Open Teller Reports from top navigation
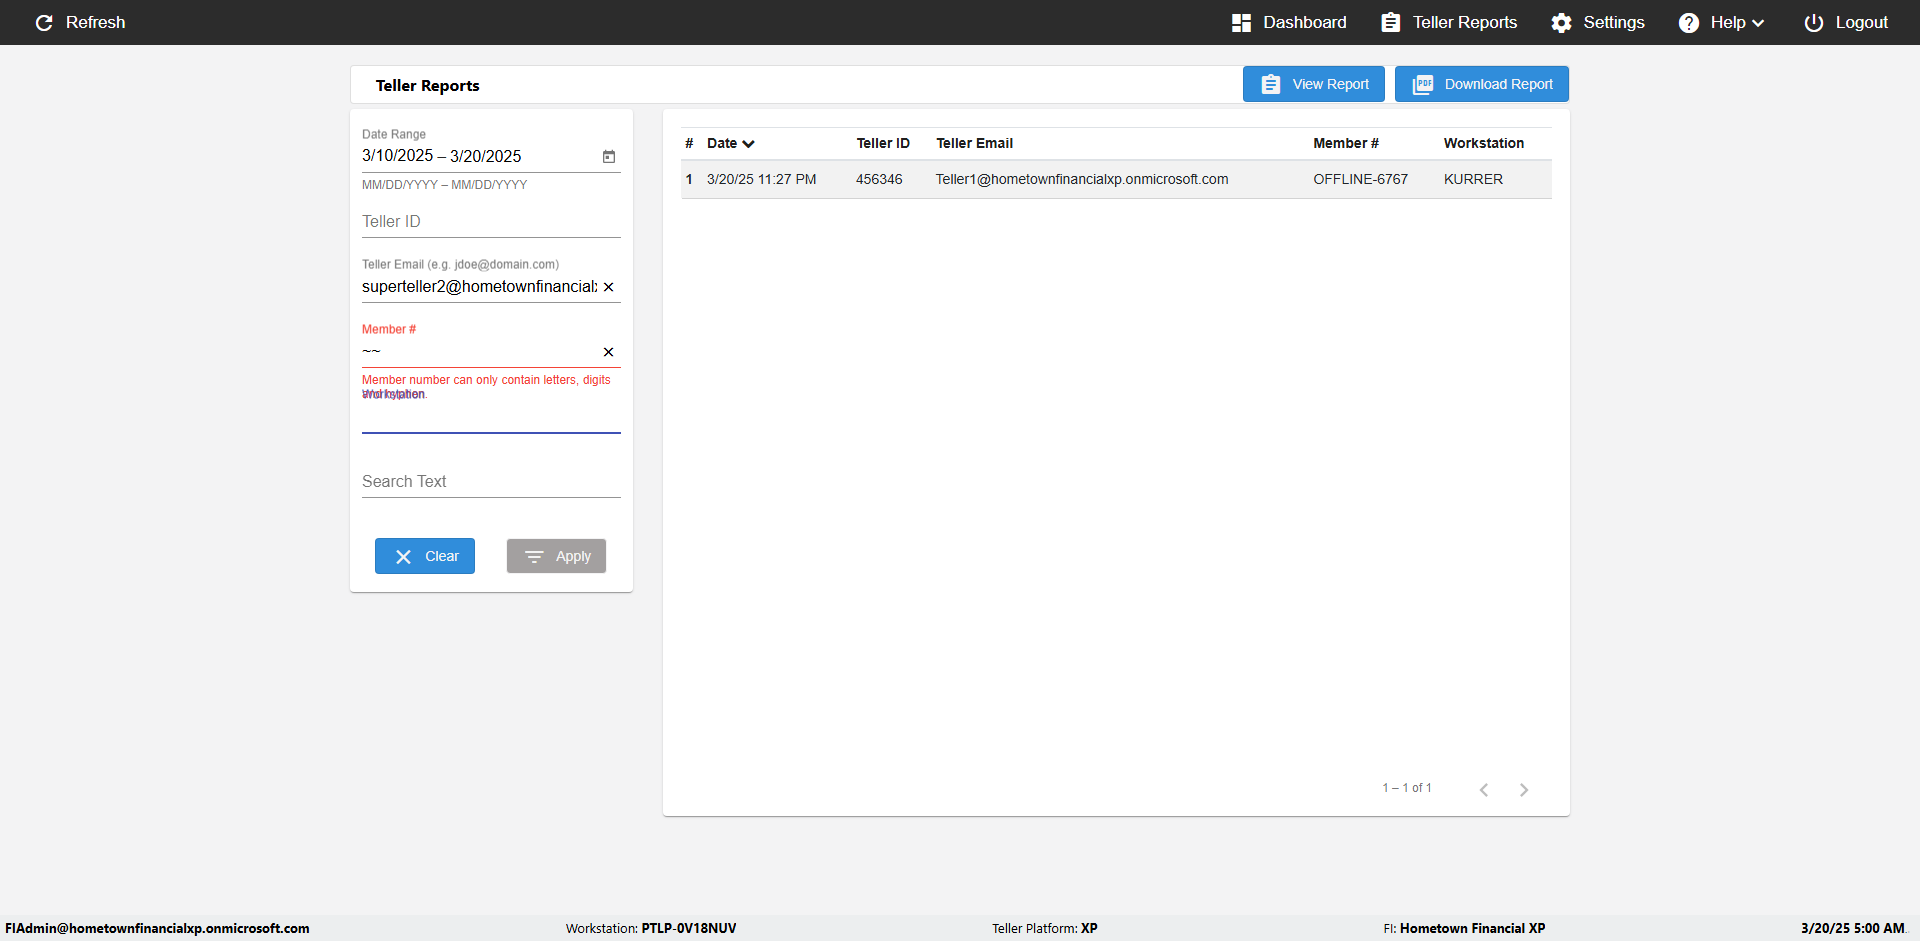The width and height of the screenshot is (1920, 941). (x=1449, y=23)
